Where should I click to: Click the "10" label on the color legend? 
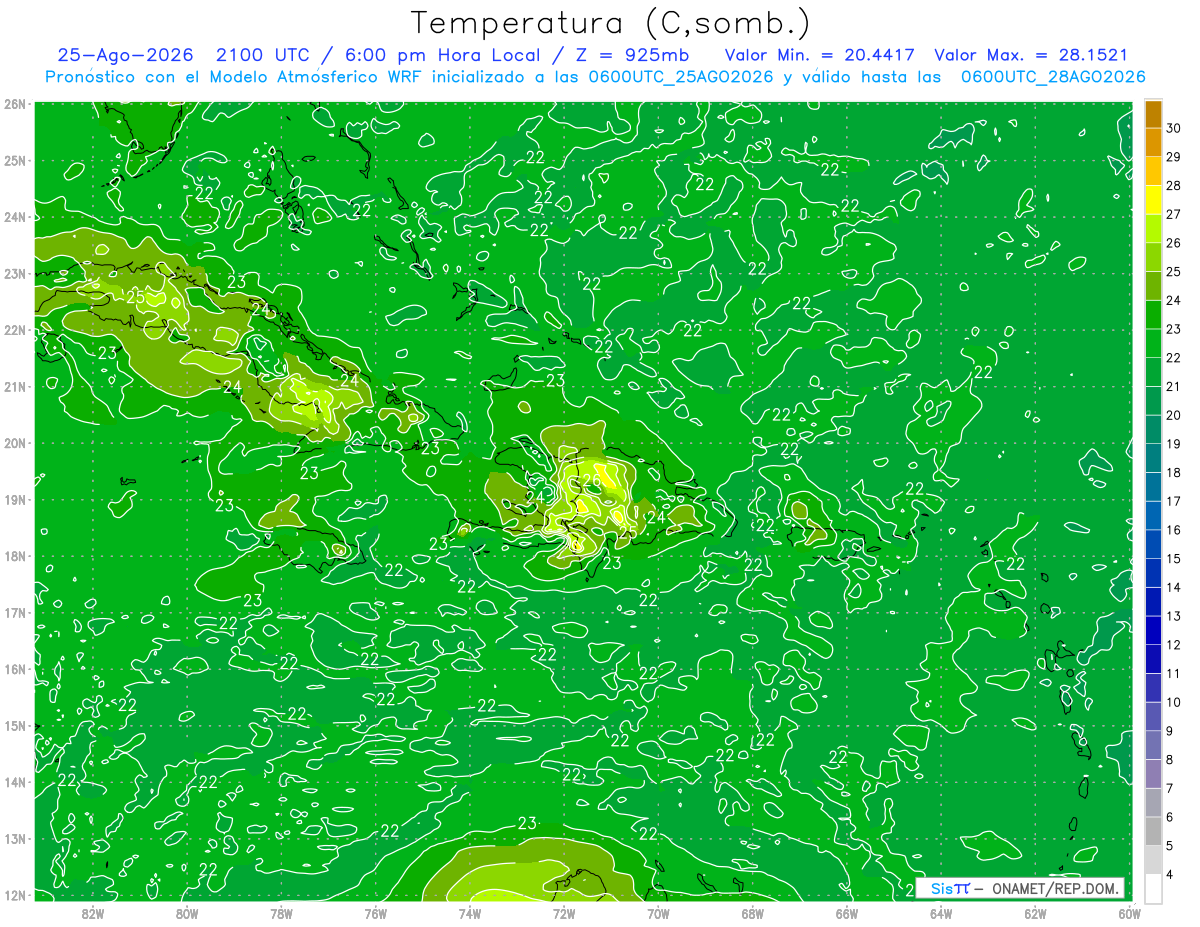(x=1174, y=702)
